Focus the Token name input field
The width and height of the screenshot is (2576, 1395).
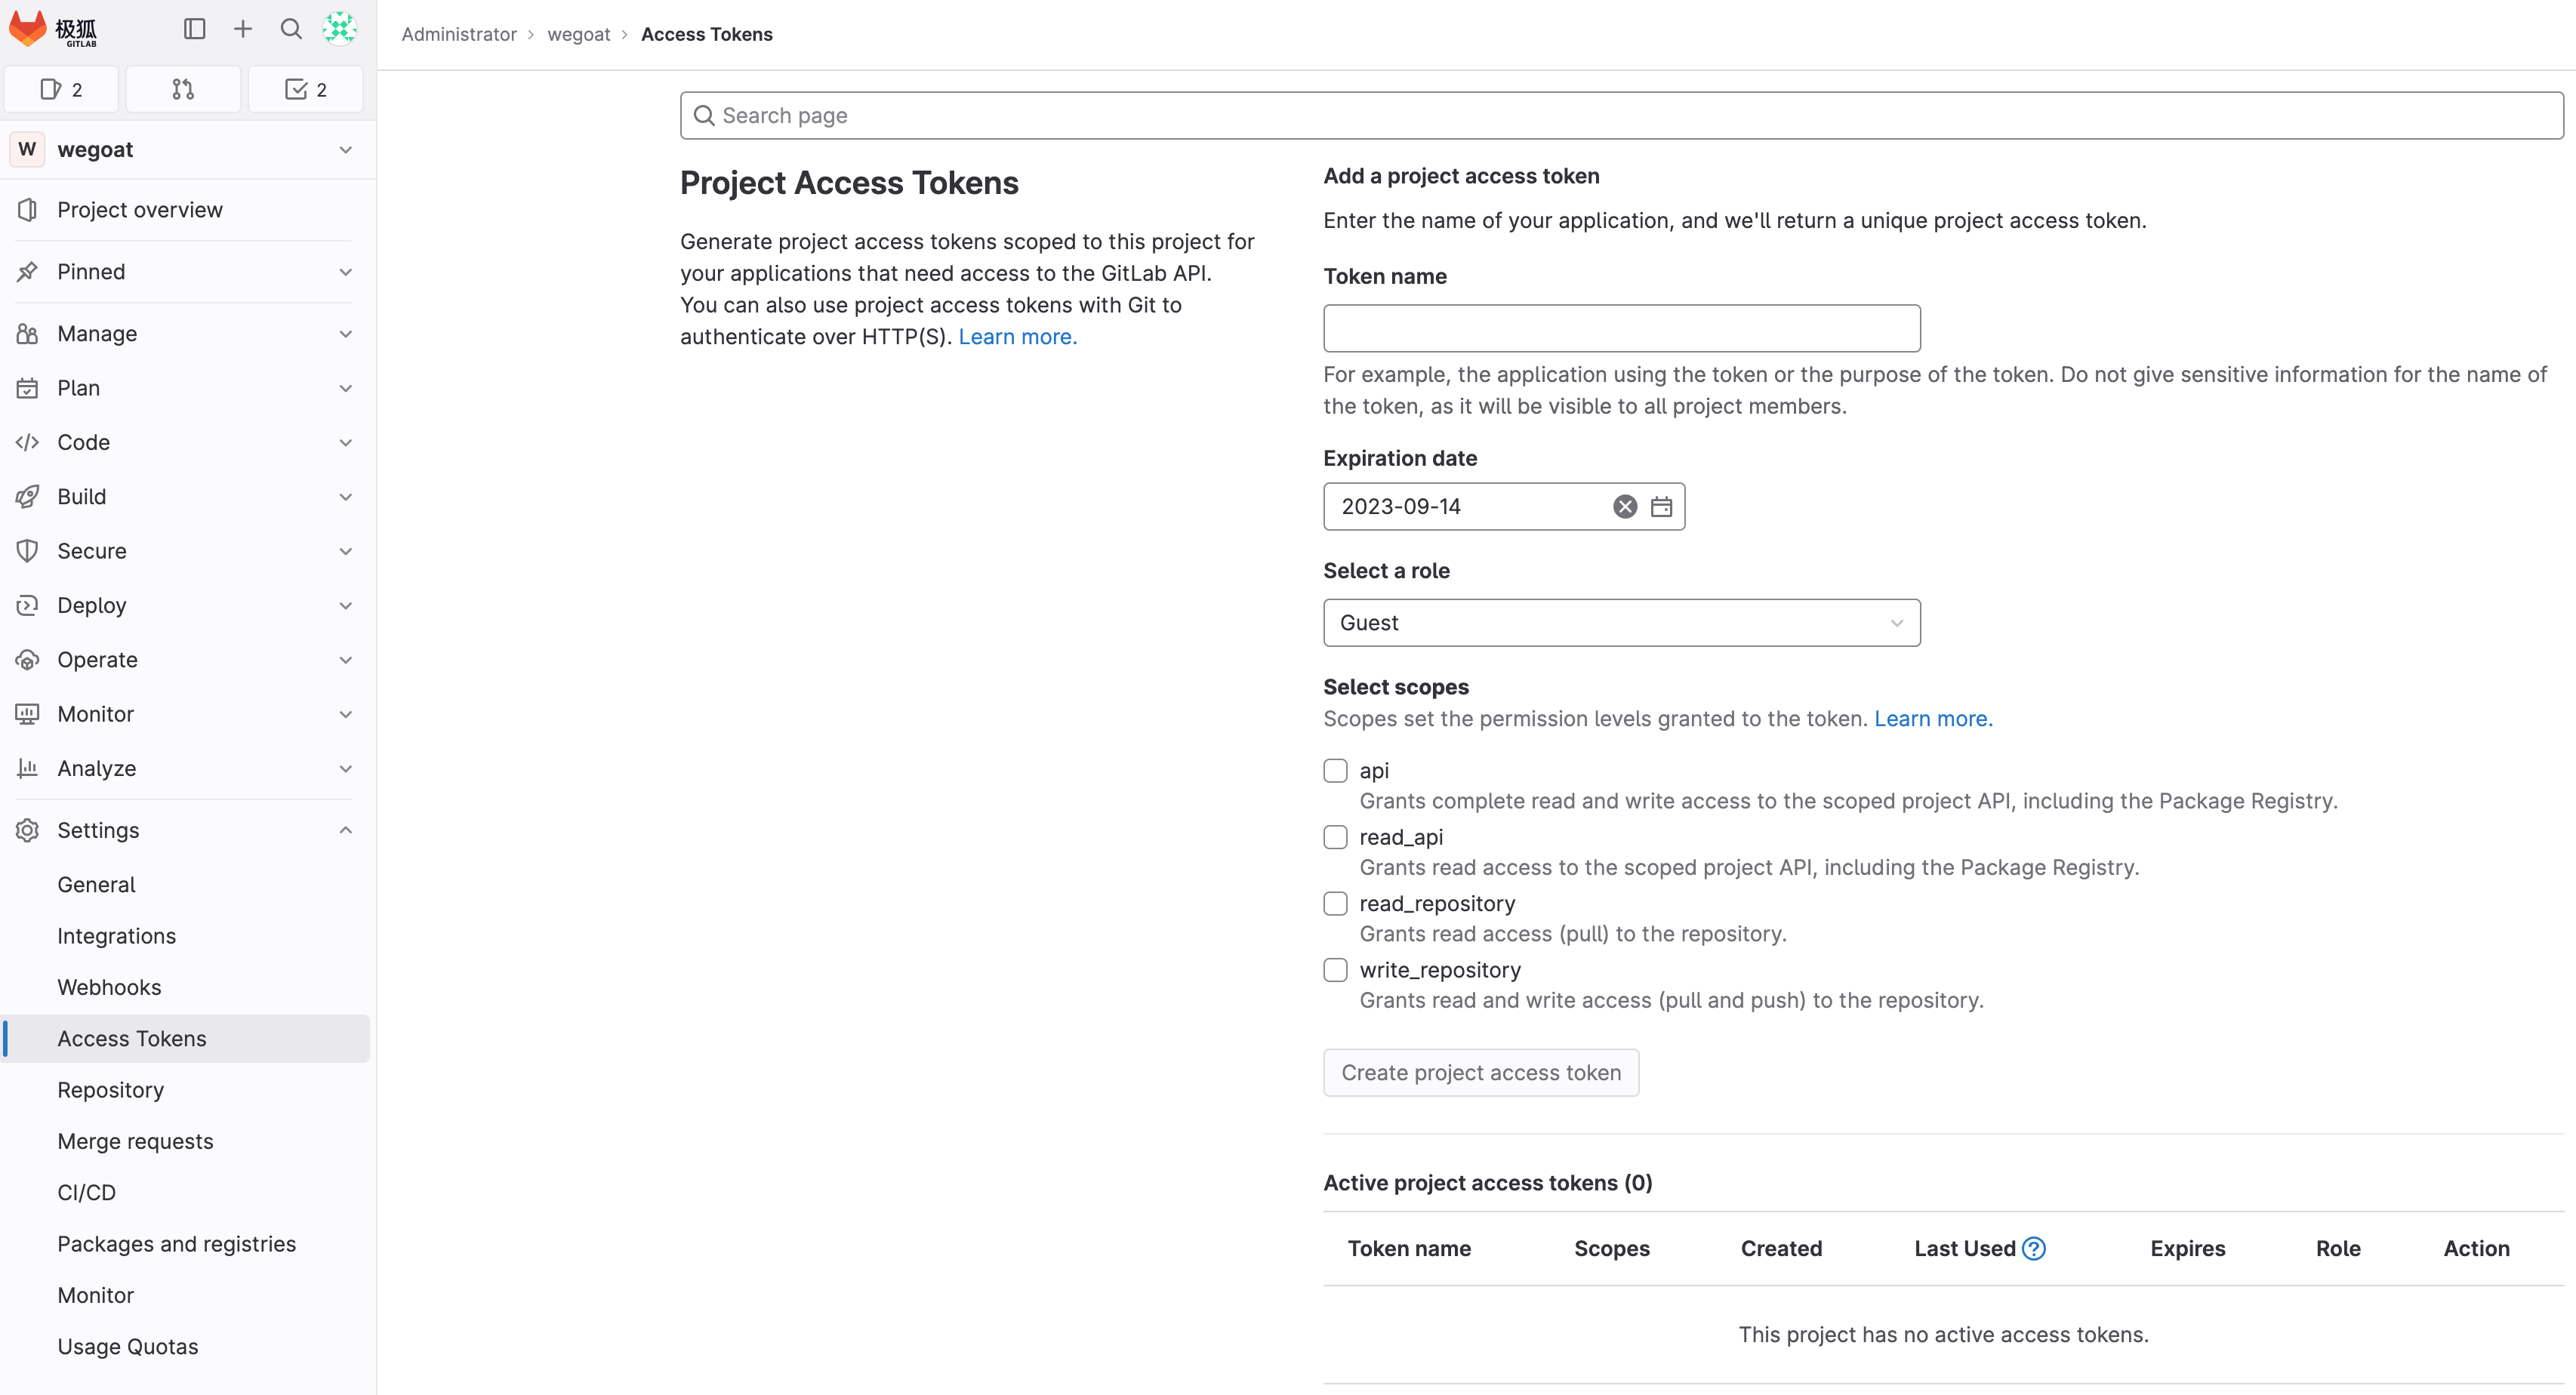(1621, 329)
